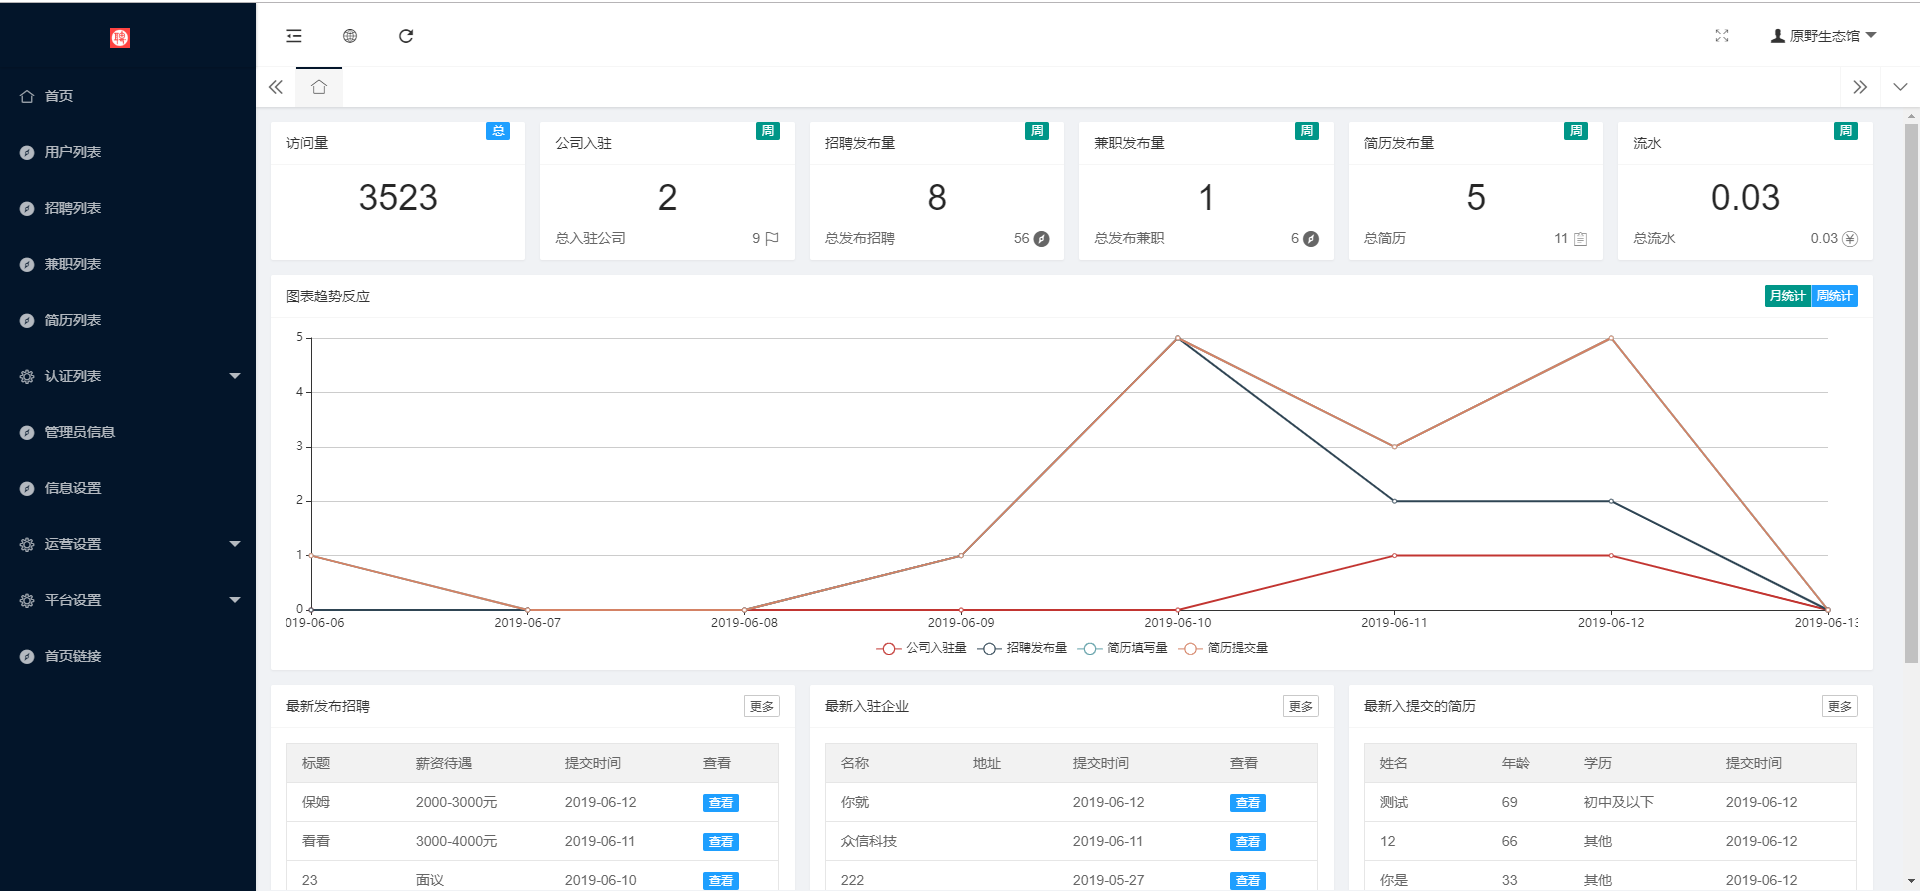Expand the 运营设置 submenu

point(128,544)
